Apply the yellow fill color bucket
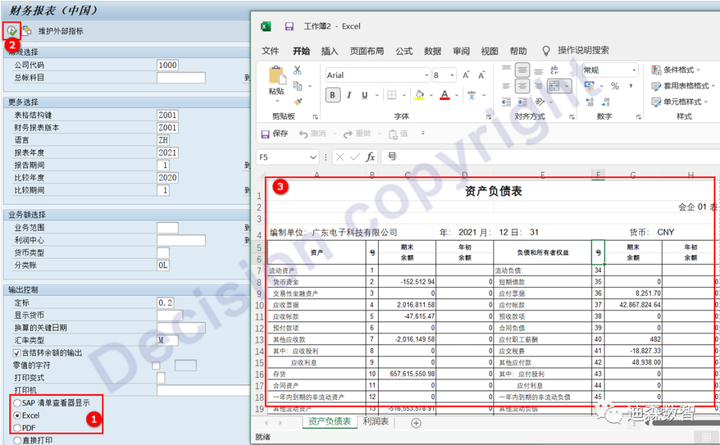Screen dimensions: 720x445 click(419, 95)
